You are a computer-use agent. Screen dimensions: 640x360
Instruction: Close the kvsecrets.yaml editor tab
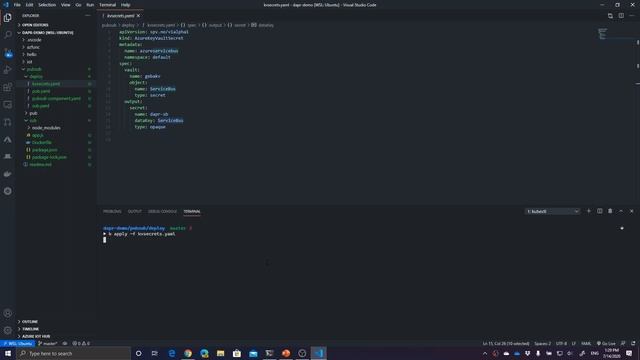(138, 16)
